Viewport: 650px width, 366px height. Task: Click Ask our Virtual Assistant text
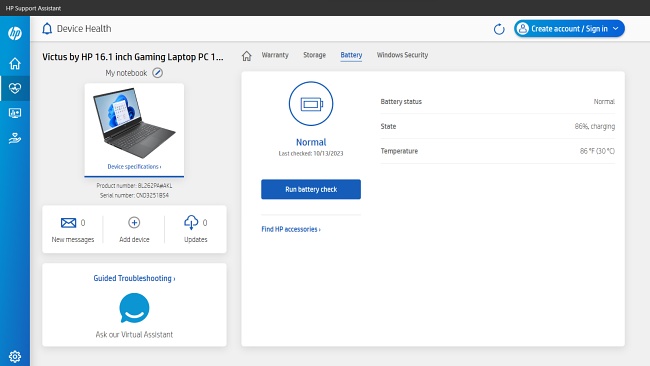point(134,334)
